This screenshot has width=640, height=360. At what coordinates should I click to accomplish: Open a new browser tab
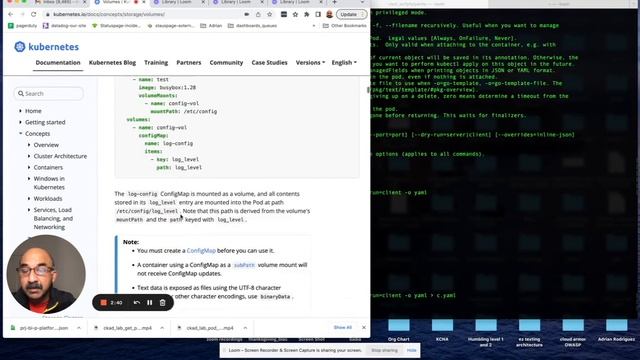[x=334, y=2]
